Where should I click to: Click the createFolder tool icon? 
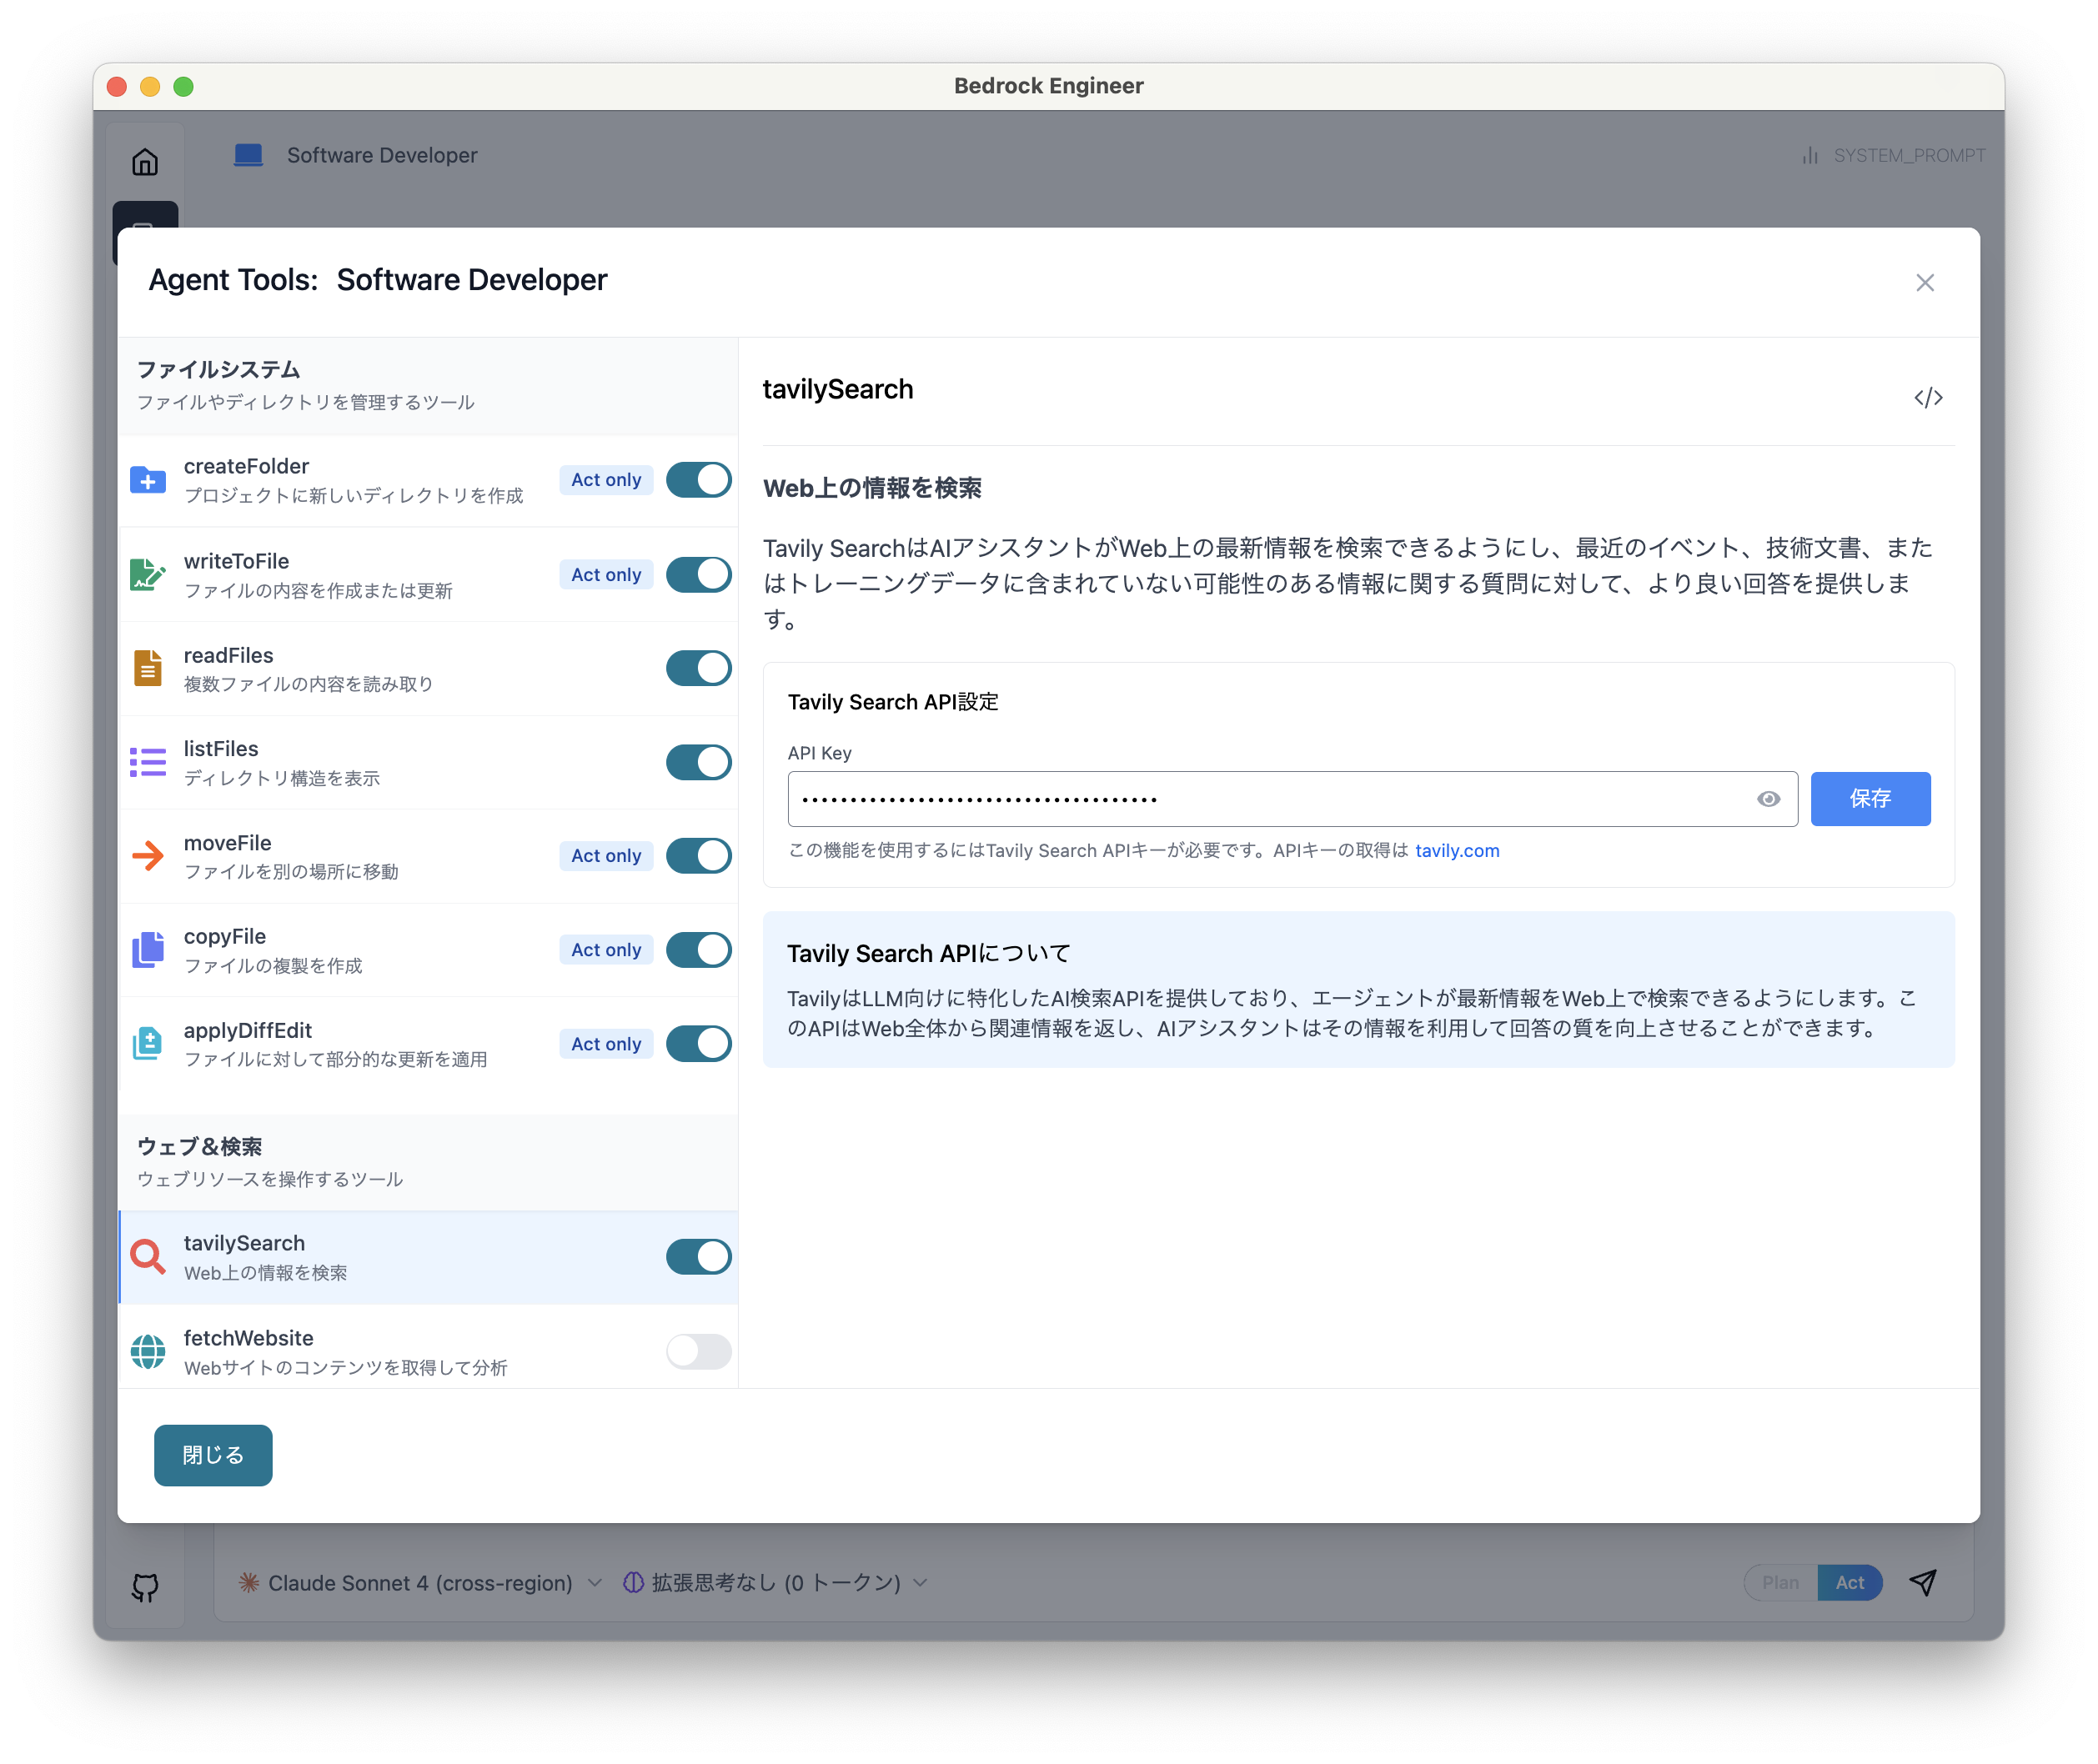point(148,481)
